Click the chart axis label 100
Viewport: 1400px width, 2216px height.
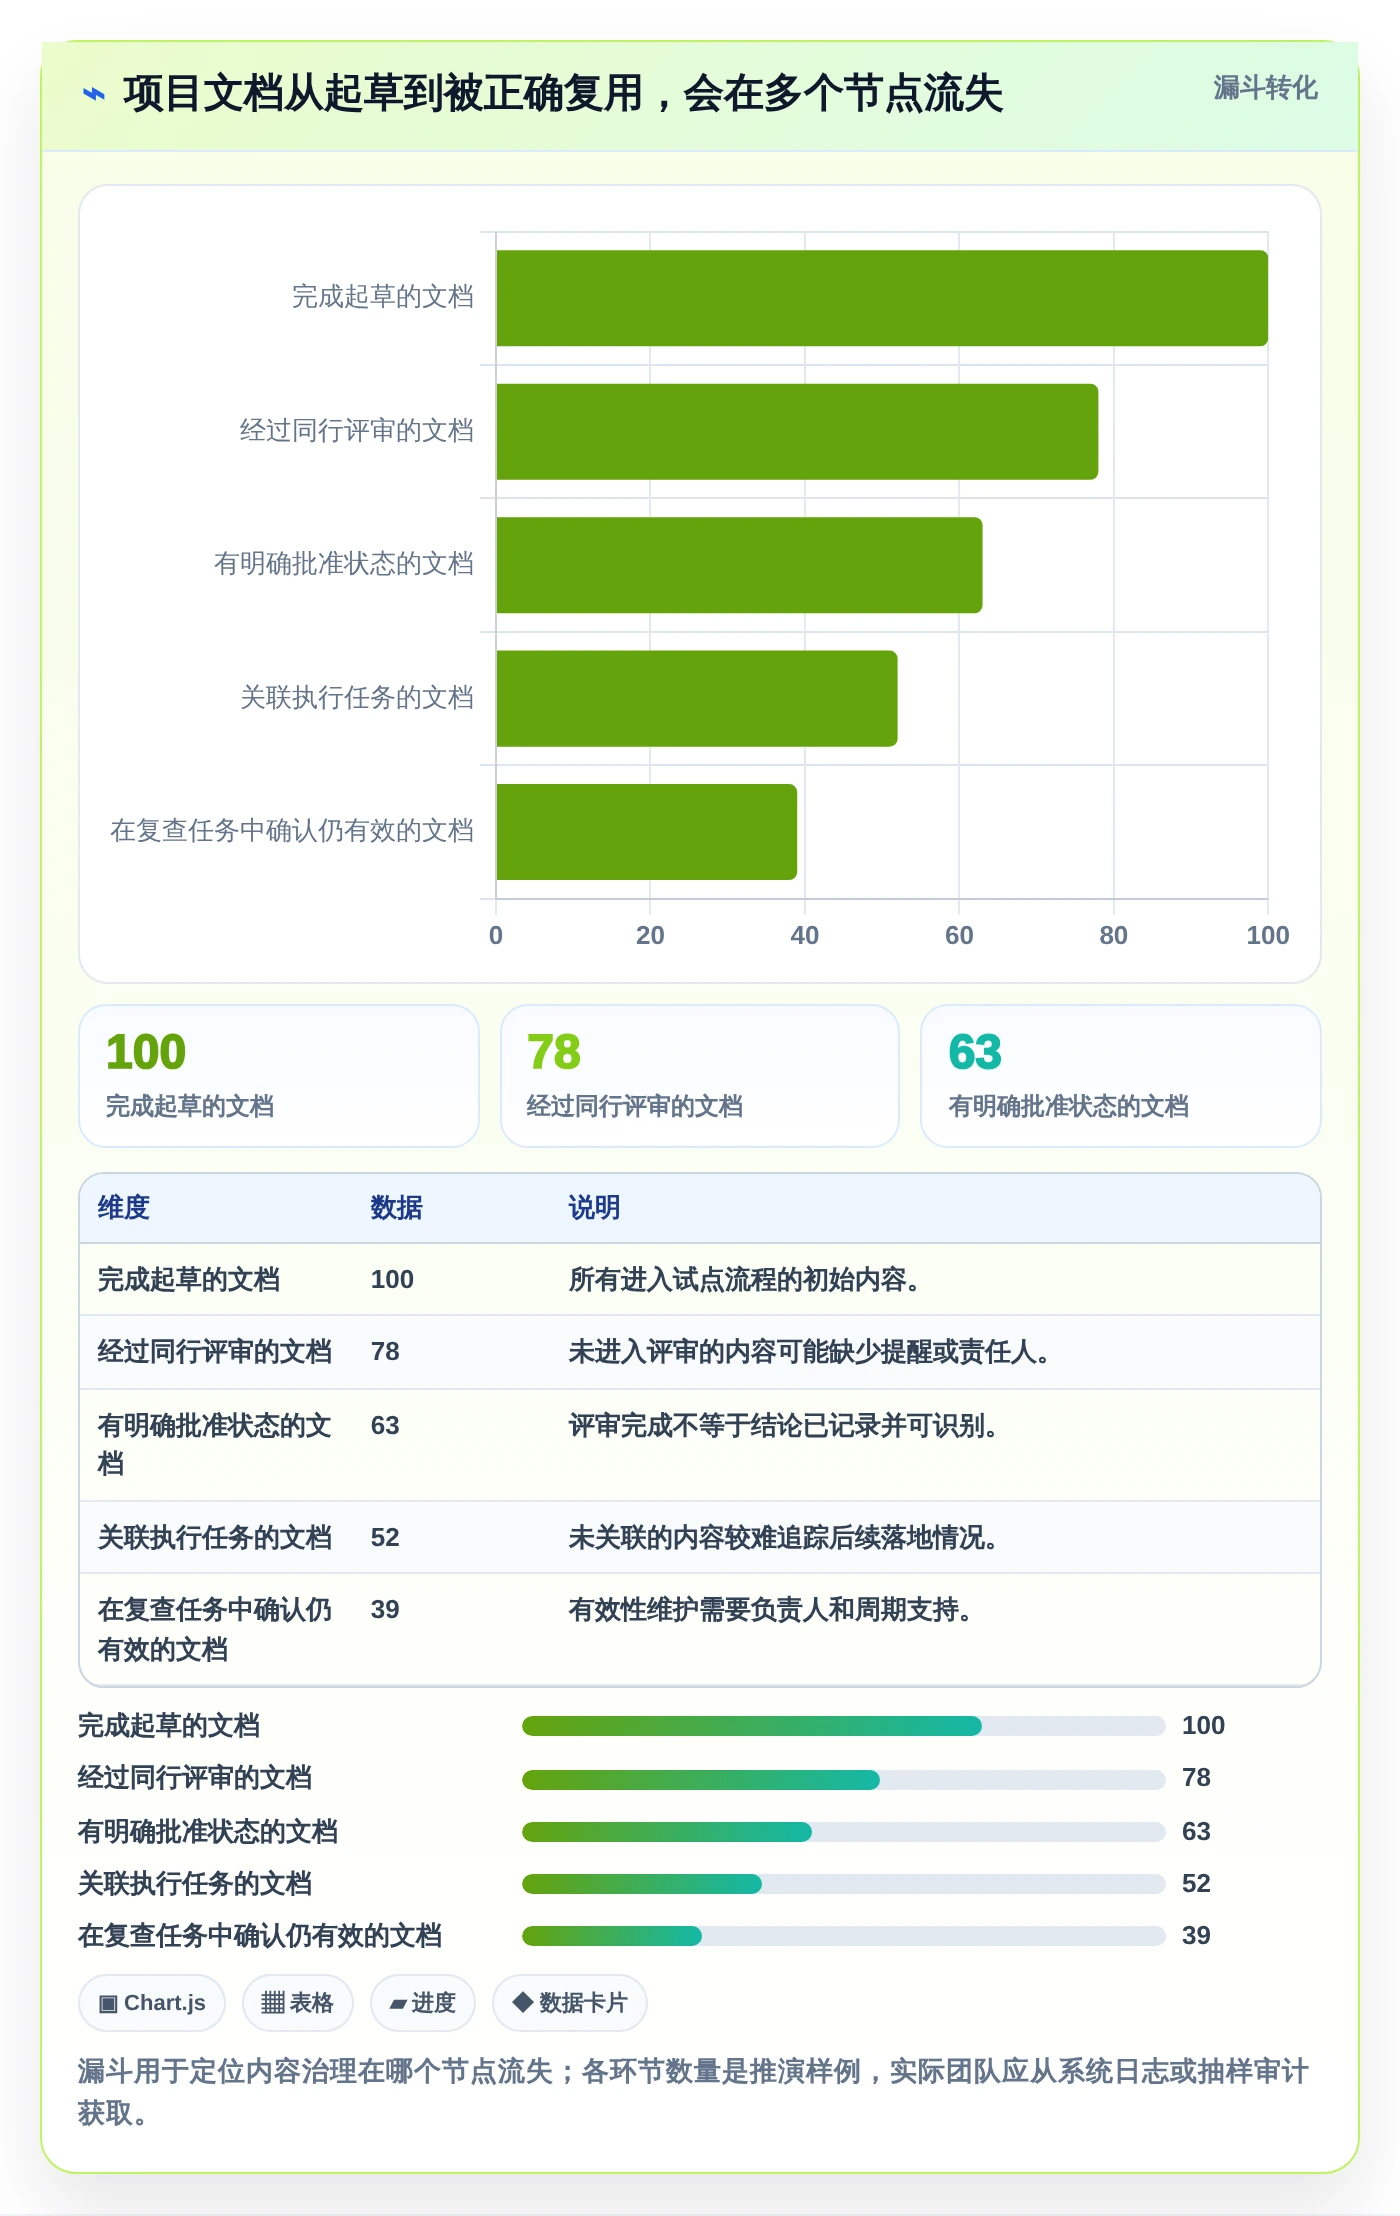pos(1267,936)
